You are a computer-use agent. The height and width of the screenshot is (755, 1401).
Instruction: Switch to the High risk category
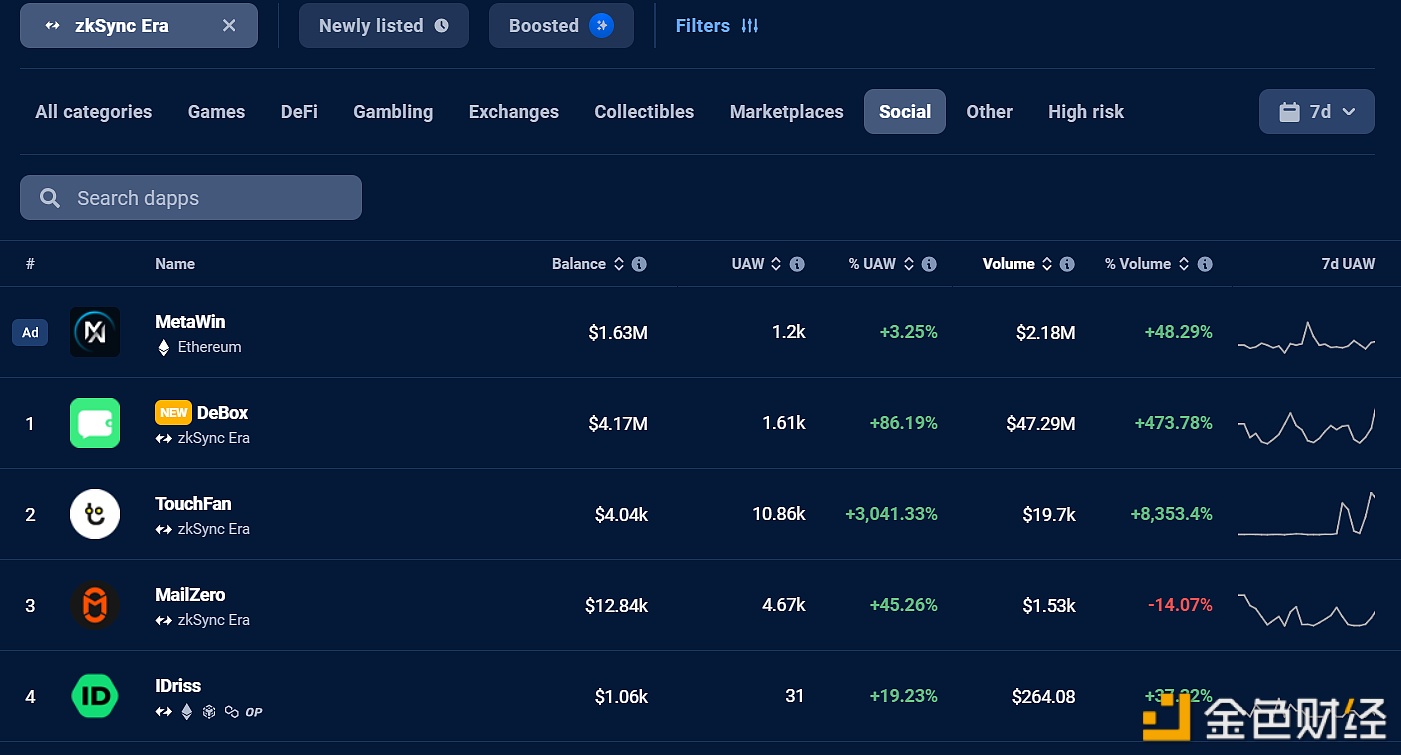(x=1086, y=112)
